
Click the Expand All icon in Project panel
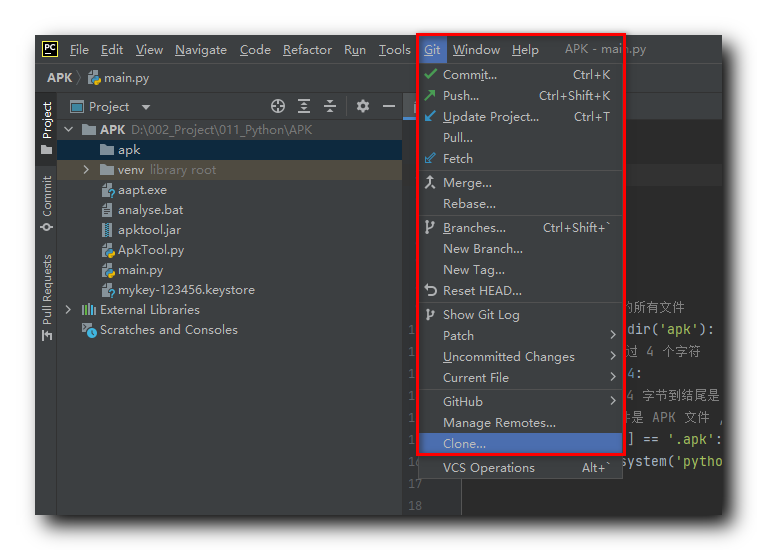pyautogui.click(x=304, y=106)
